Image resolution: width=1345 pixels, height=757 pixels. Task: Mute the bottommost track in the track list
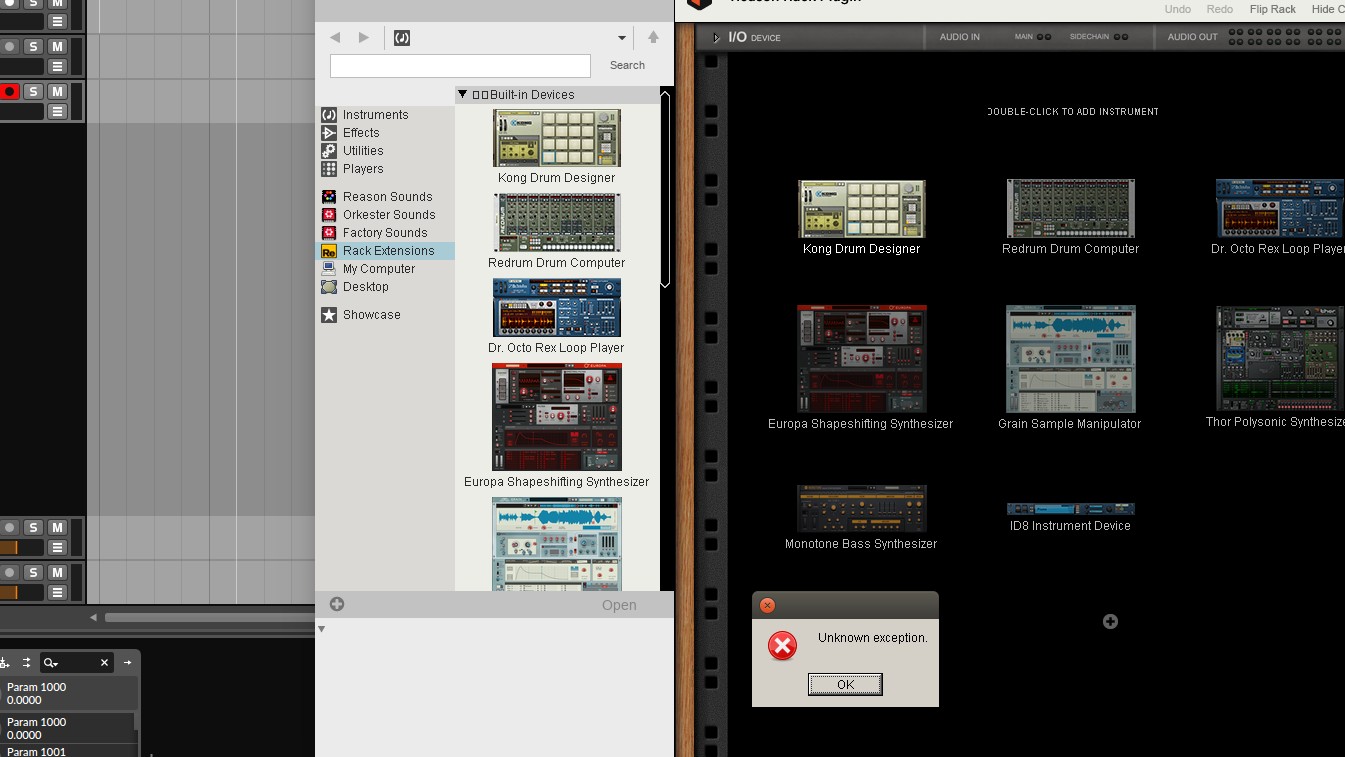(58, 572)
